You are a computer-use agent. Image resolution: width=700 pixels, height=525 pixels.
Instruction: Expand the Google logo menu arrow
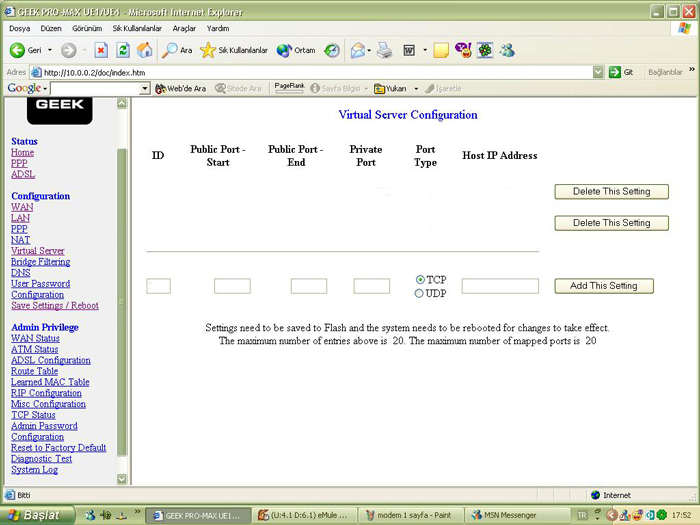(x=45, y=88)
